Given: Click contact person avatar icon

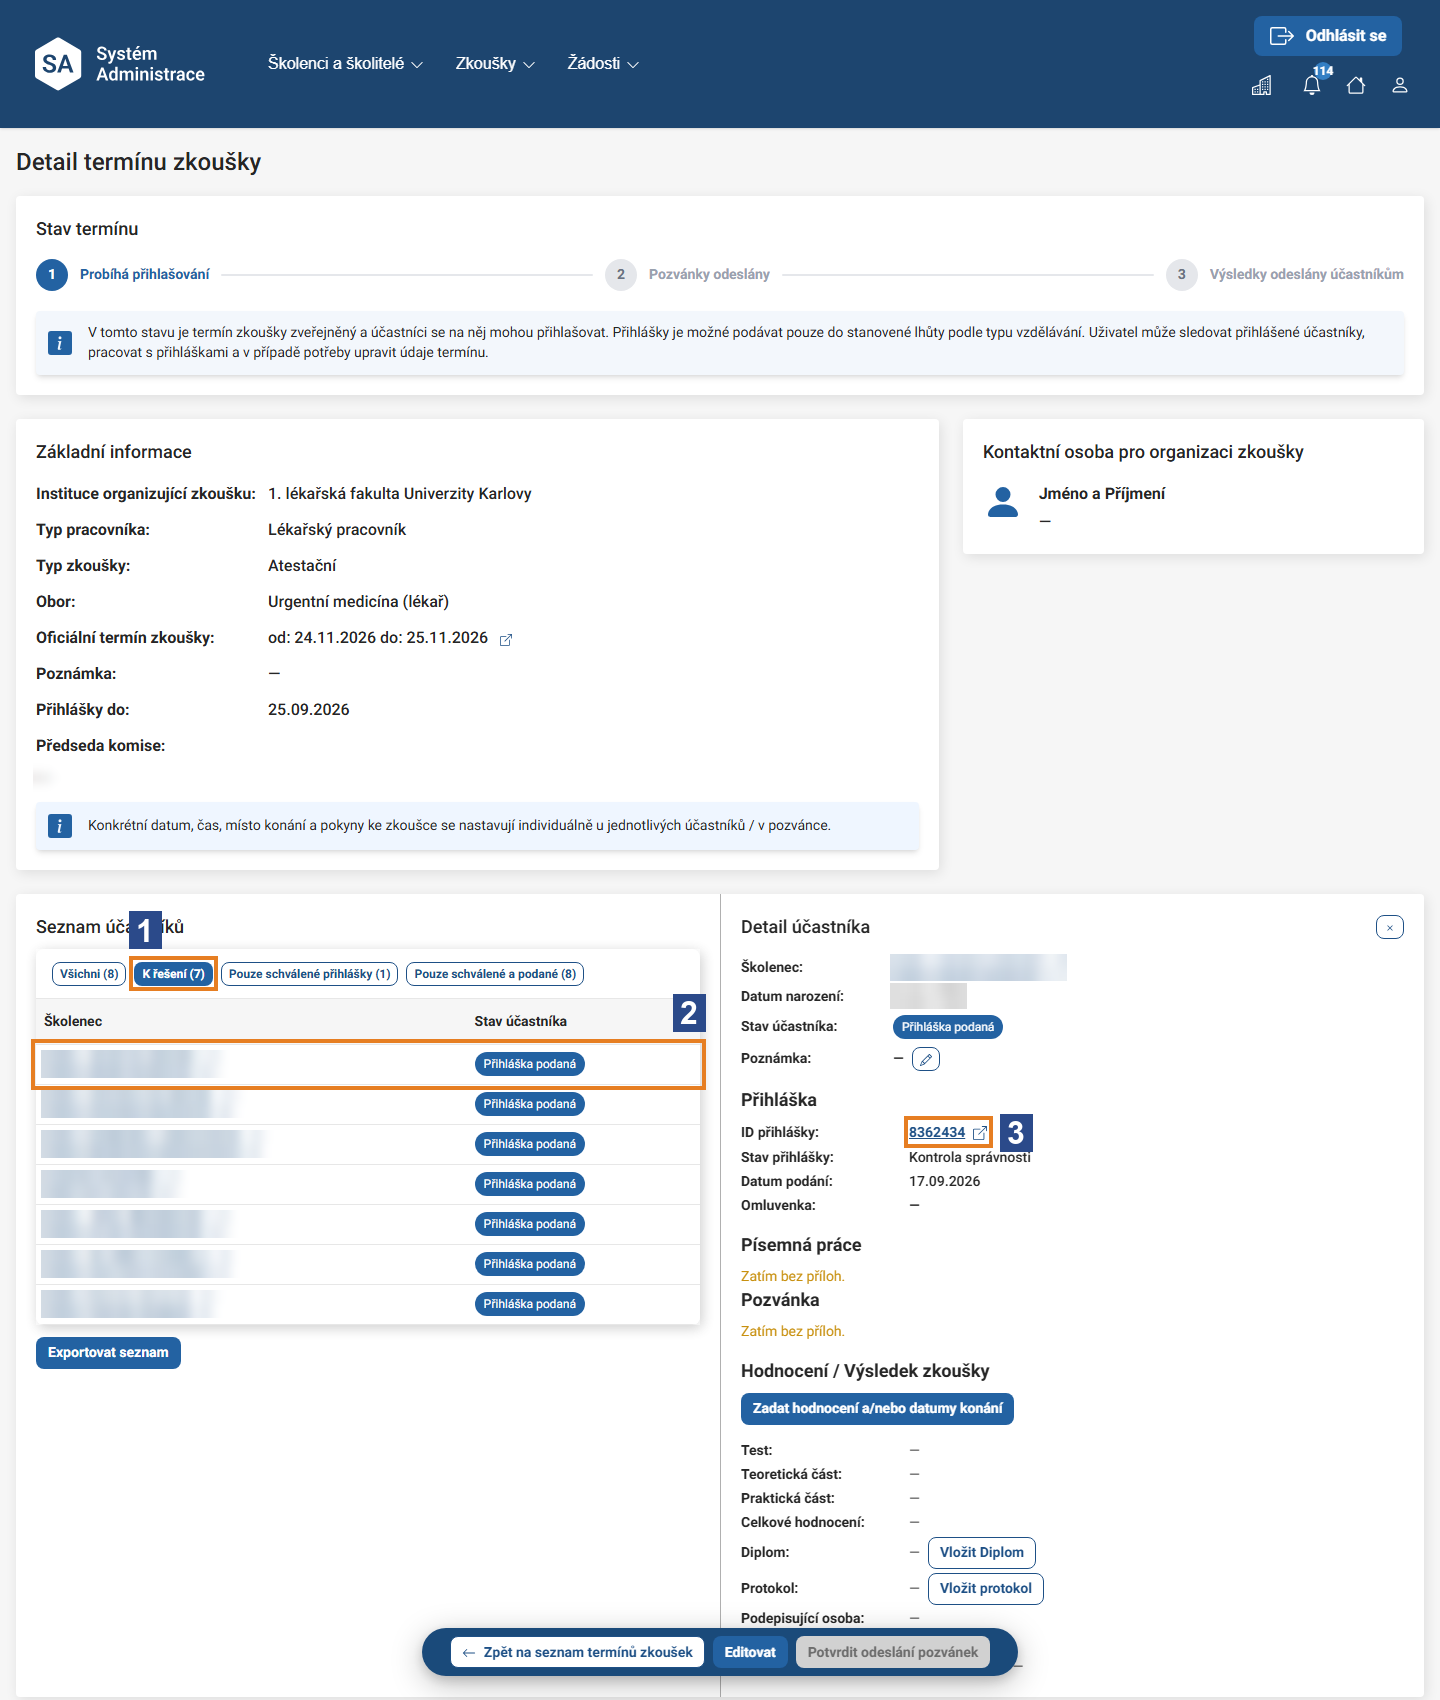Looking at the screenshot, I should [1003, 502].
